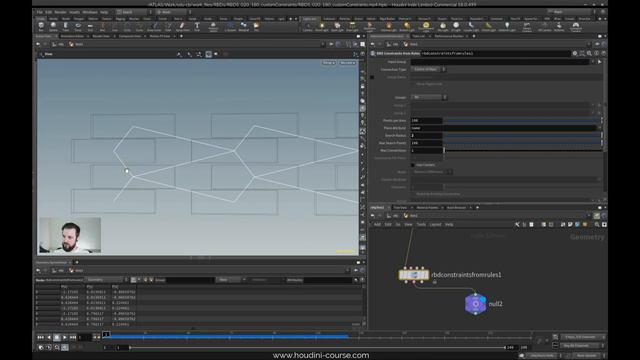Toggle the Use Custom checkbox
The height and width of the screenshot is (360, 640).
pos(413,165)
